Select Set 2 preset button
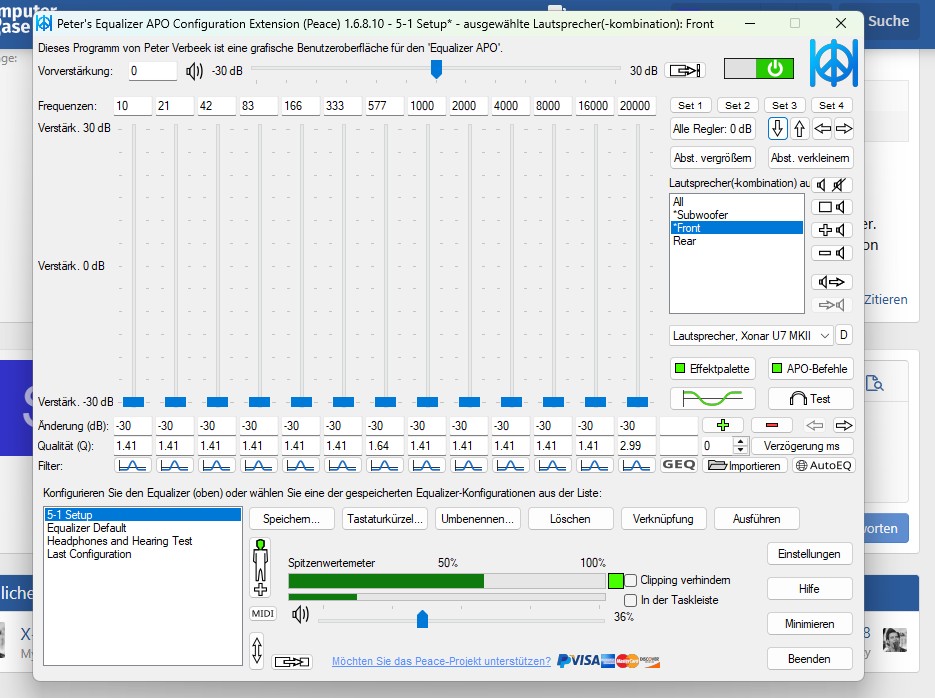Image resolution: width=935 pixels, height=698 pixels. pos(738,106)
